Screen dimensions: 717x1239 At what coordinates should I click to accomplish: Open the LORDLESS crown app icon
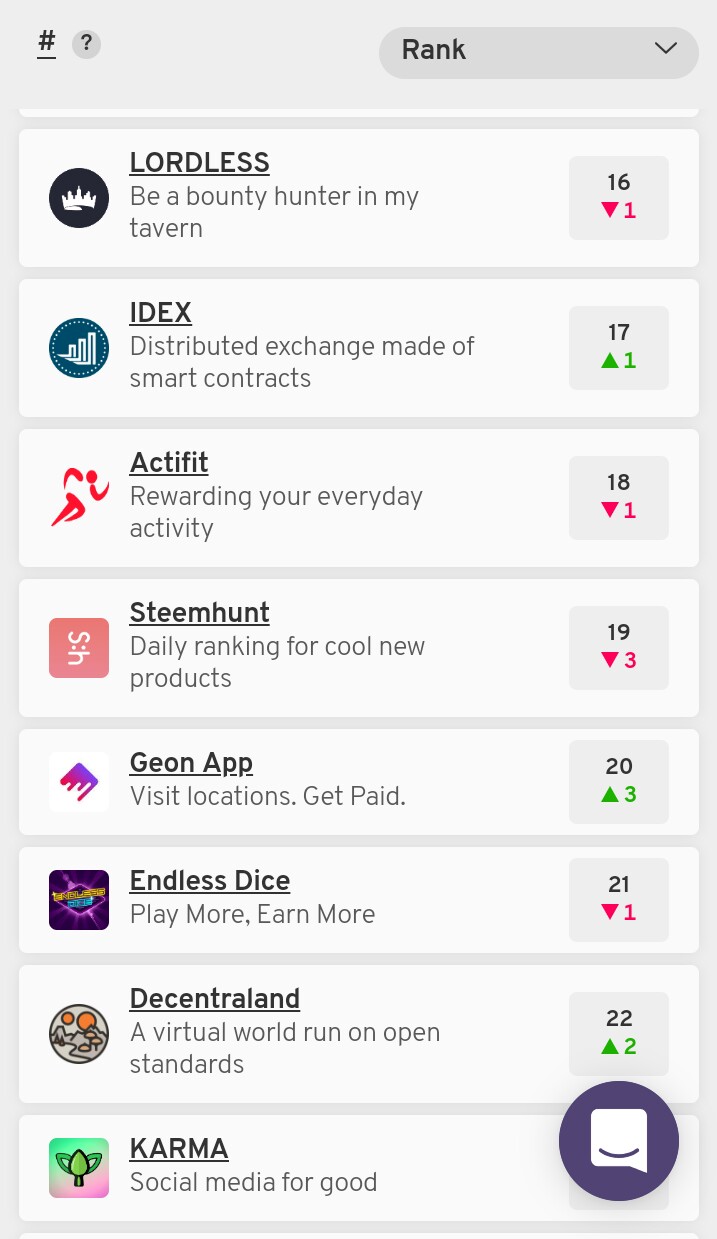79,198
